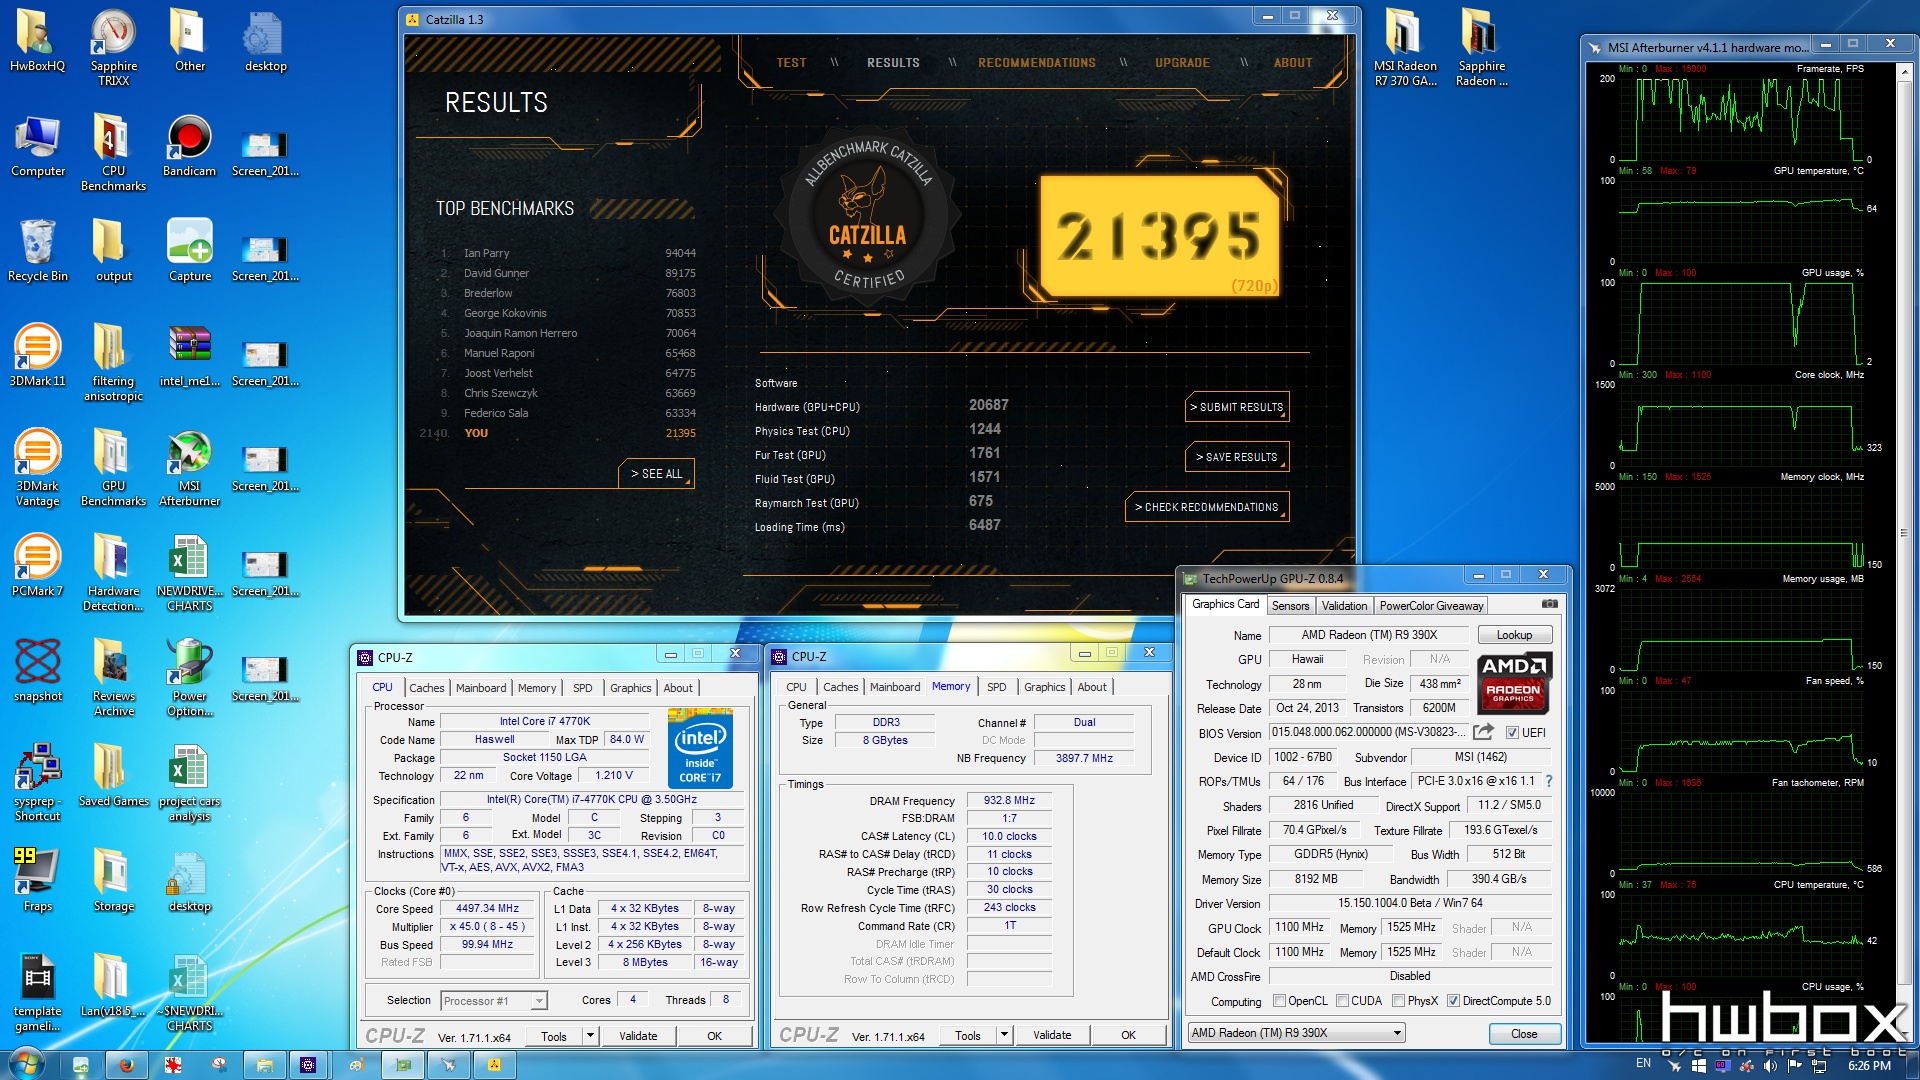Click the Capture desktop icon
Viewport: 1920px width, 1080px height.
(x=189, y=251)
